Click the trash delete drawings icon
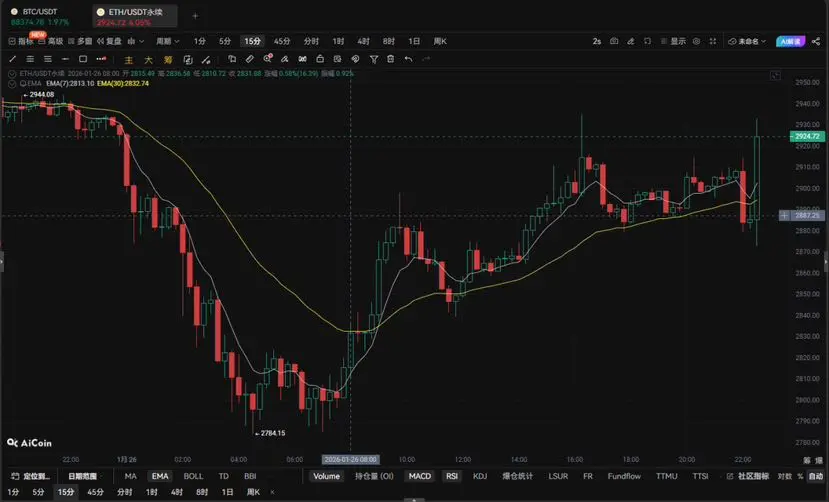Image resolution: width=829 pixels, height=502 pixels. click(x=391, y=59)
